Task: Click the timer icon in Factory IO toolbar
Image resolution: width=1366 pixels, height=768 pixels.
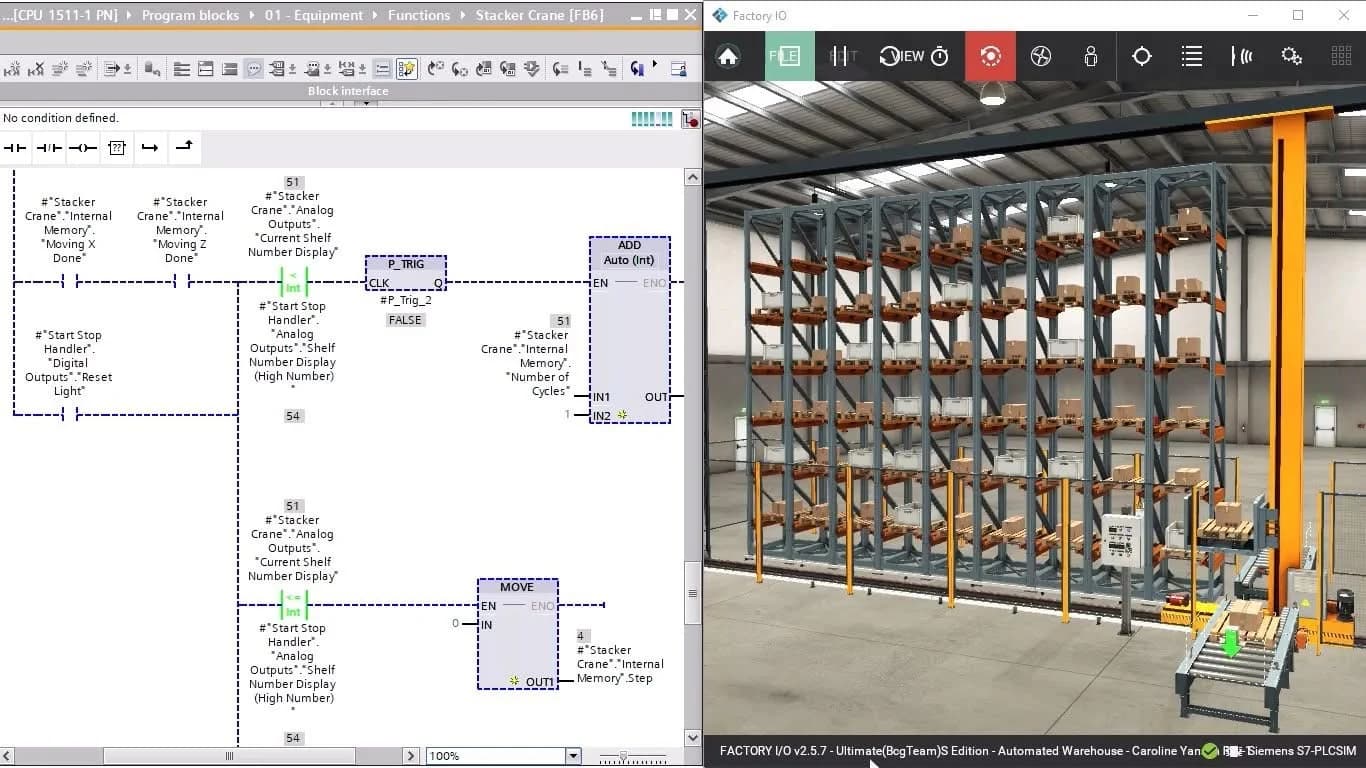Action: click(940, 57)
